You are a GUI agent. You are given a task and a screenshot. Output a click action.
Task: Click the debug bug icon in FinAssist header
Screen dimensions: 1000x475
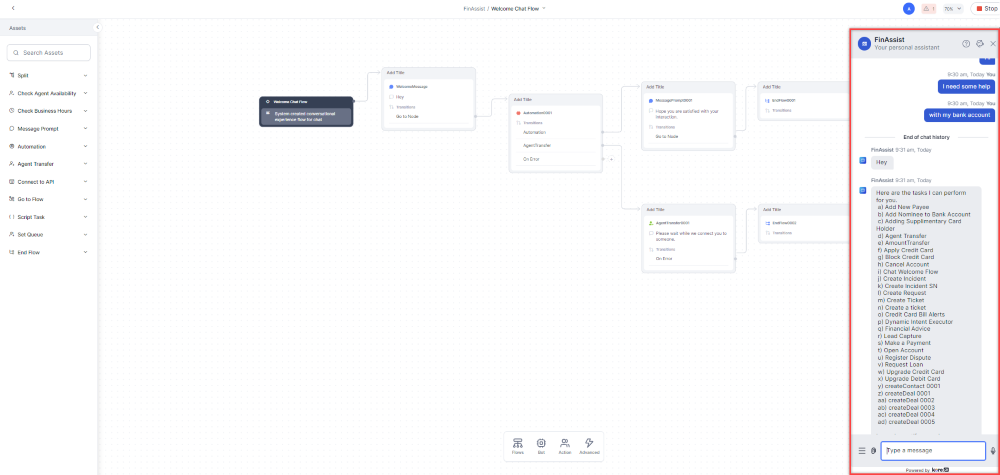980,44
